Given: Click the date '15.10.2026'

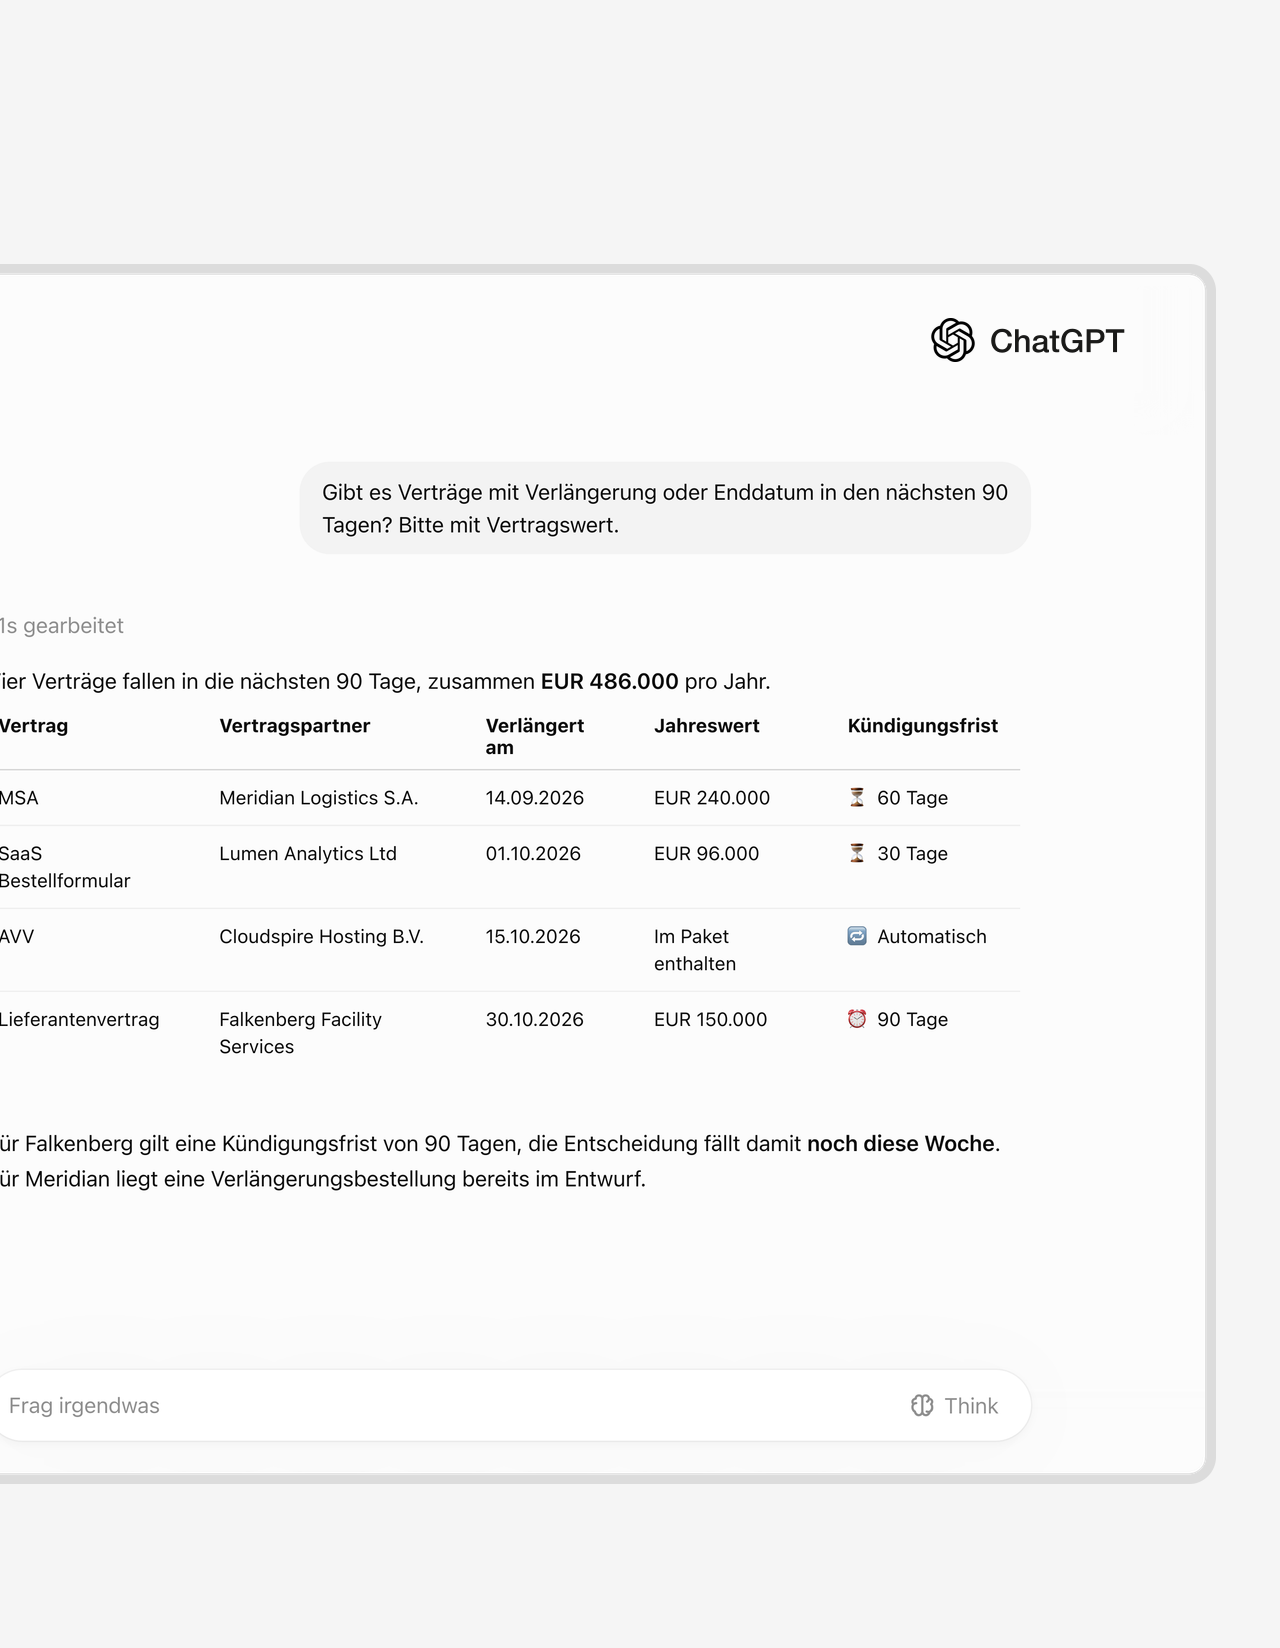Looking at the screenshot, I should pyautogui.click(x=533, y=937).
